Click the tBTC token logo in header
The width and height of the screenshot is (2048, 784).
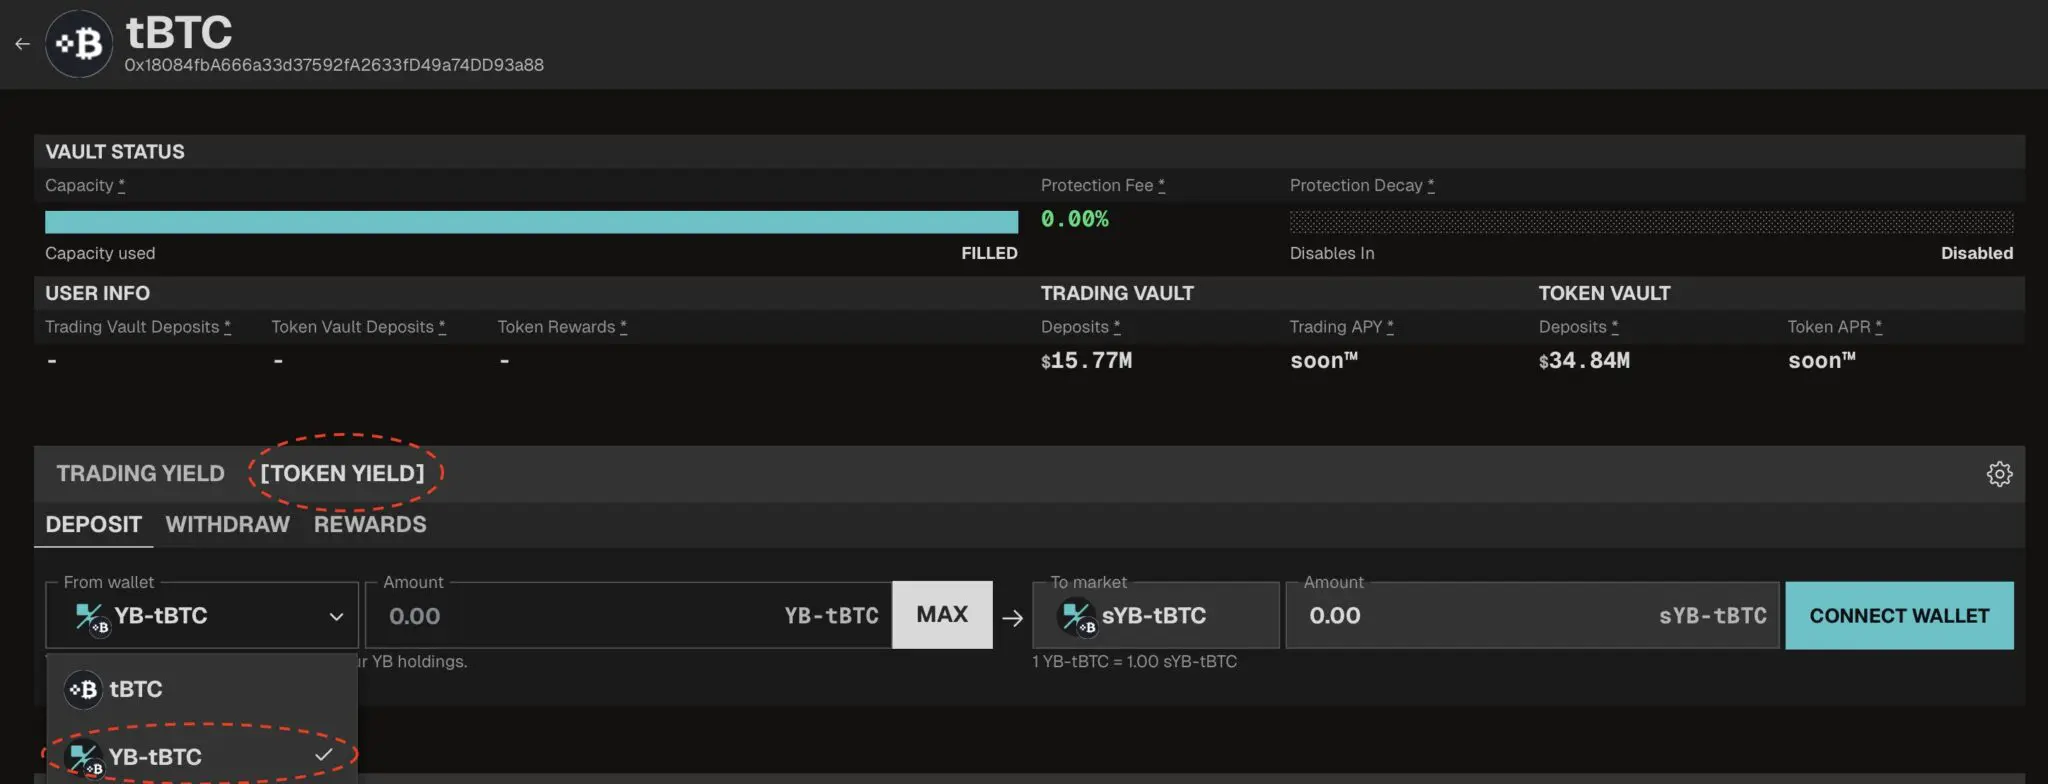coord(79,44)
